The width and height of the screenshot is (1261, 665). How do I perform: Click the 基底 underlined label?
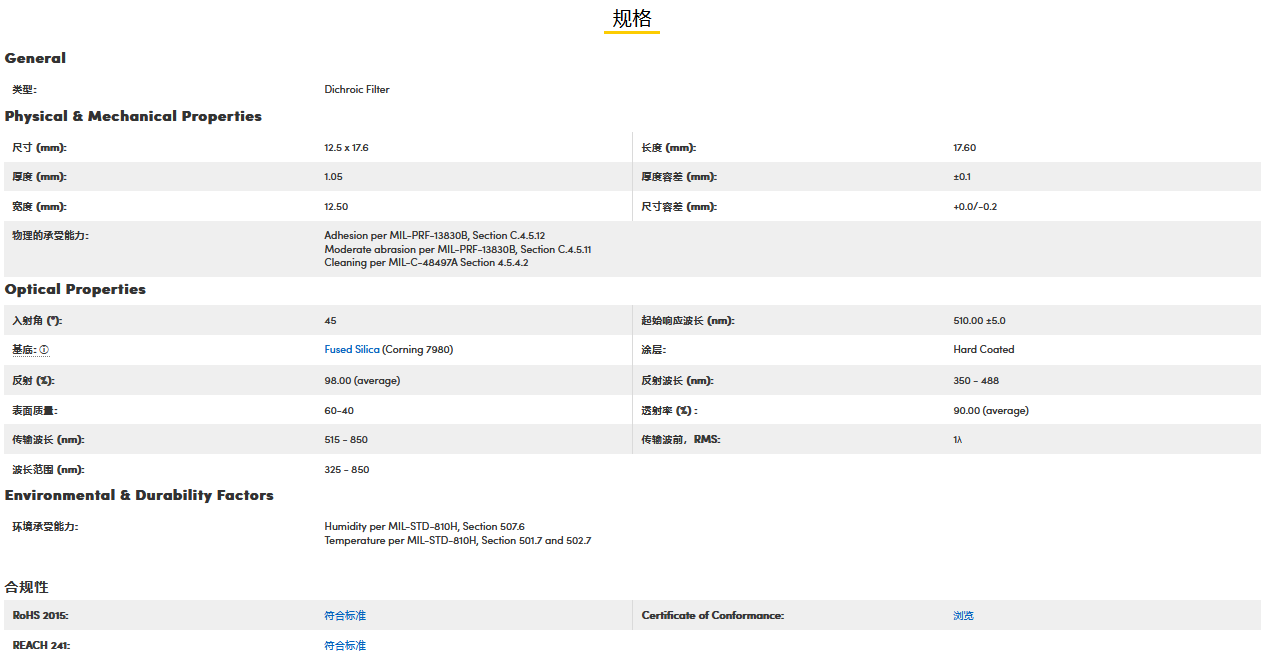24,350
